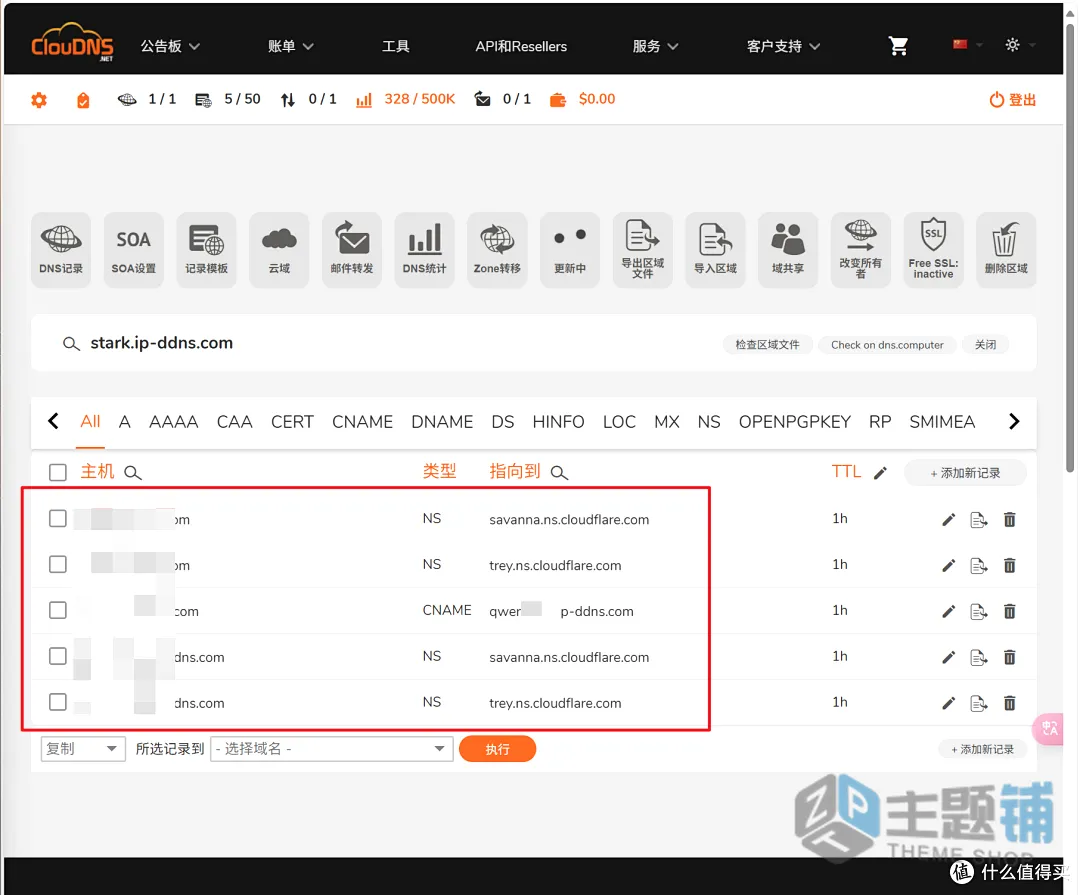Edit the savanna NS record in first row
The image size is (1080, 895).
tap(948, 519)
